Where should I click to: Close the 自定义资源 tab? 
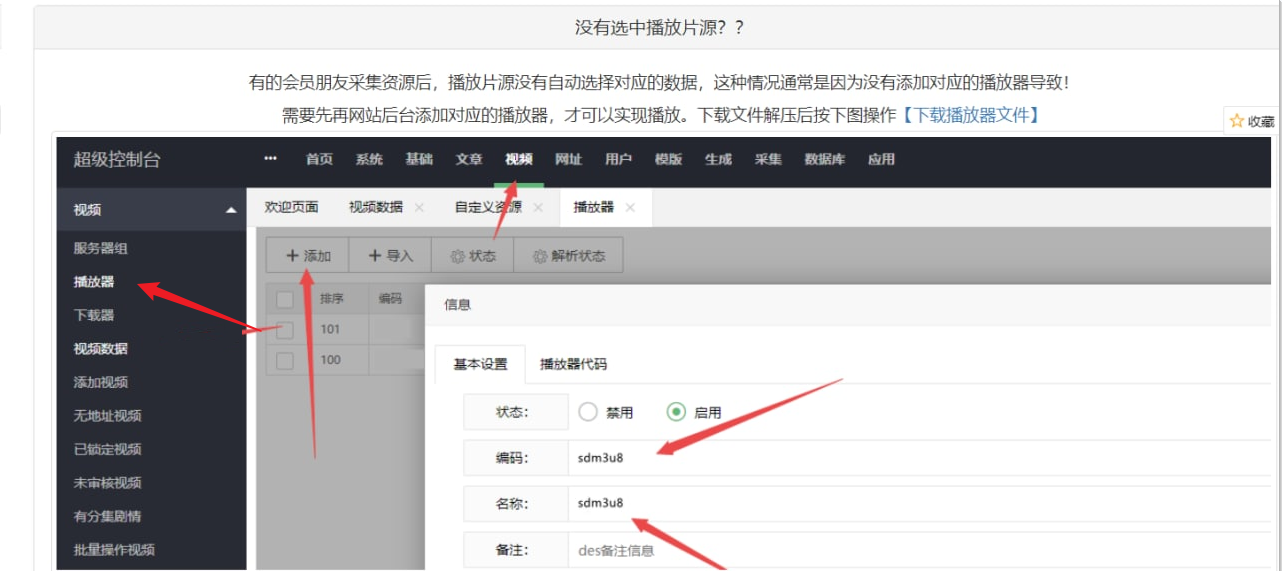coord(538,207)
